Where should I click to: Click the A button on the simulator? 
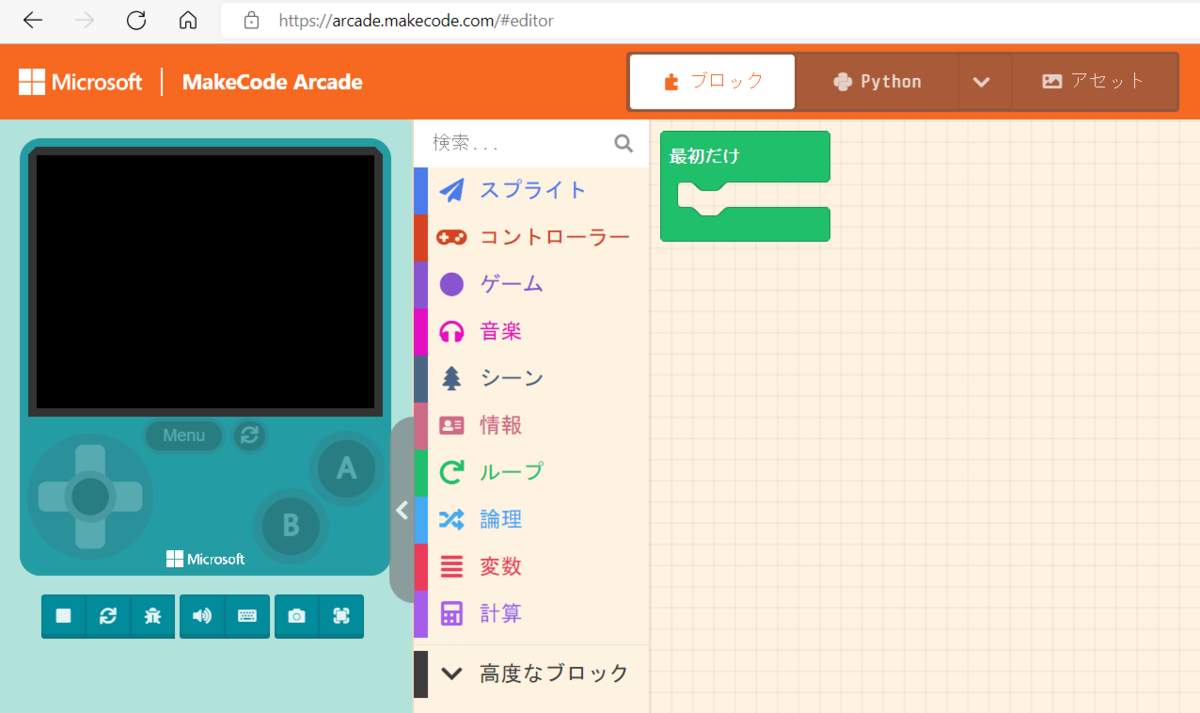(x=346, y=468)
